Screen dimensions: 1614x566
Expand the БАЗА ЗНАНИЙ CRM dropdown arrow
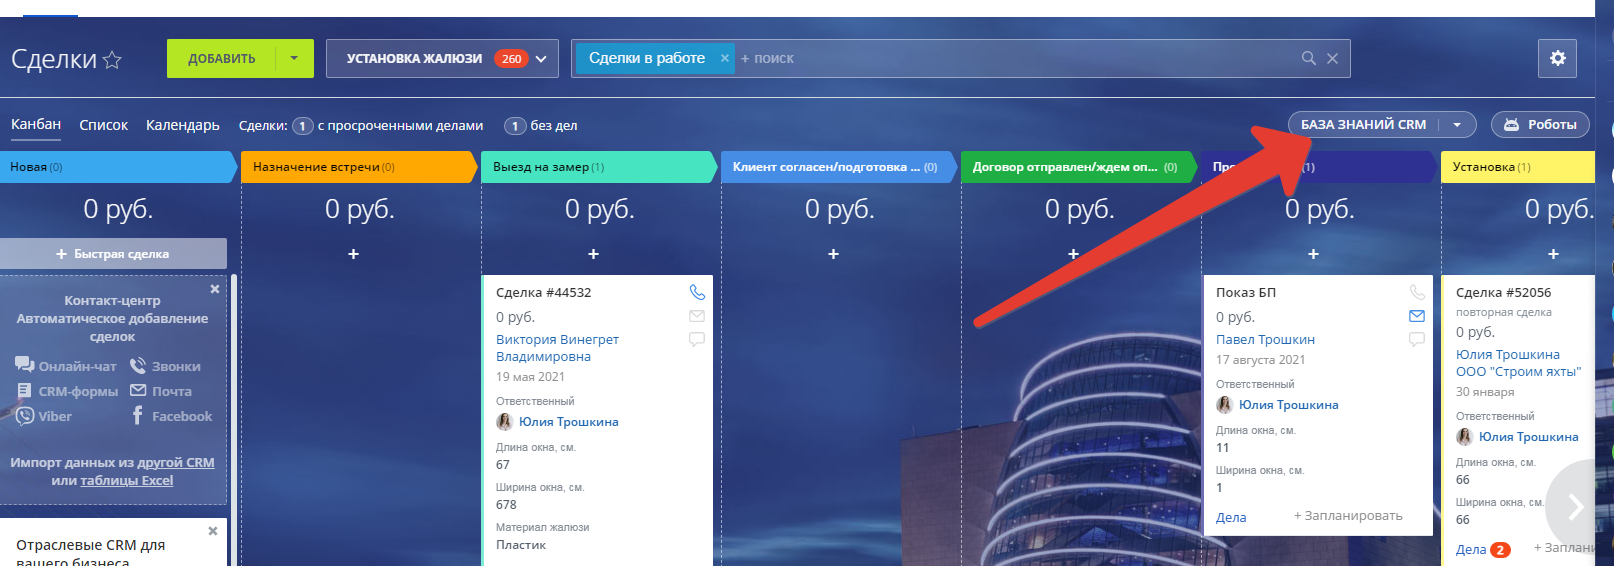[1457, 125]
